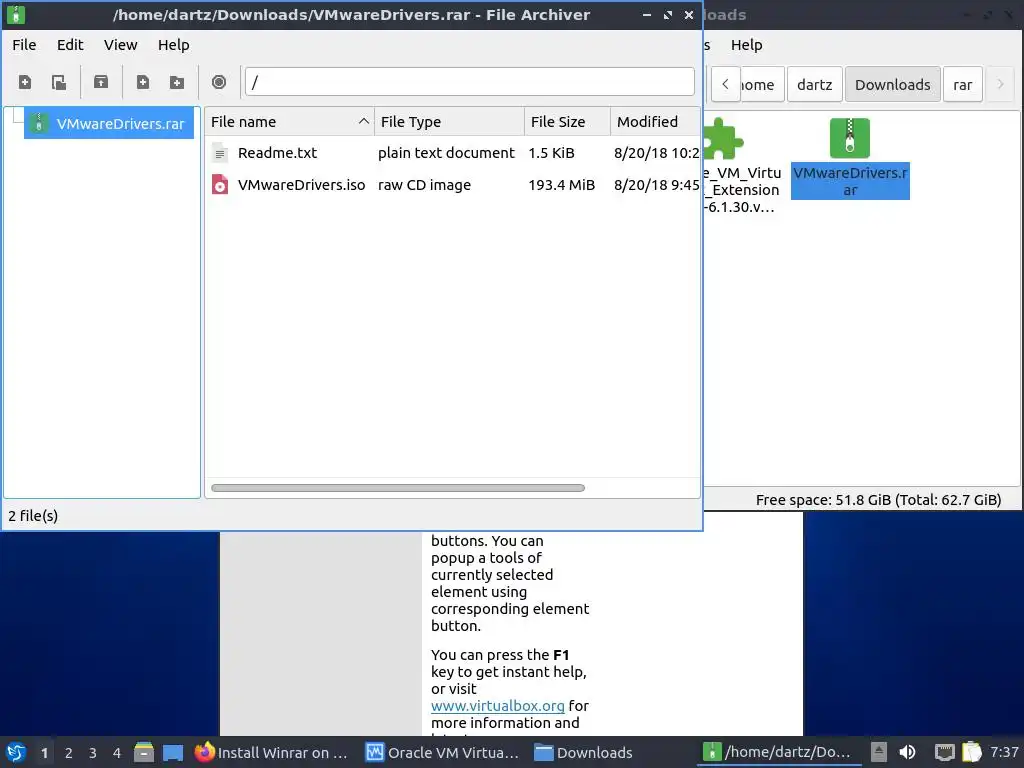
Task: Click the Extract archive toolbar icon
Action: point(101,82)
